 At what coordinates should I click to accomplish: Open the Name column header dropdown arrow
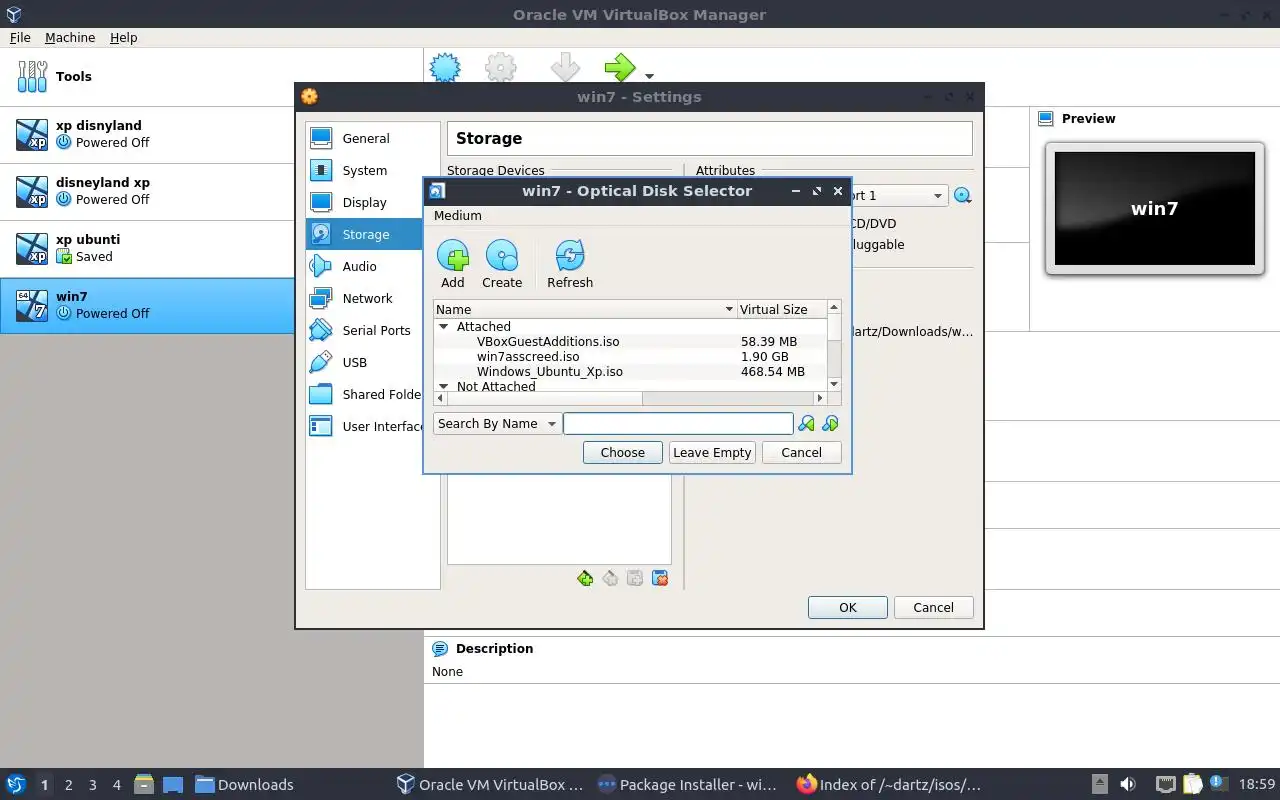click(x=728, y=310)
